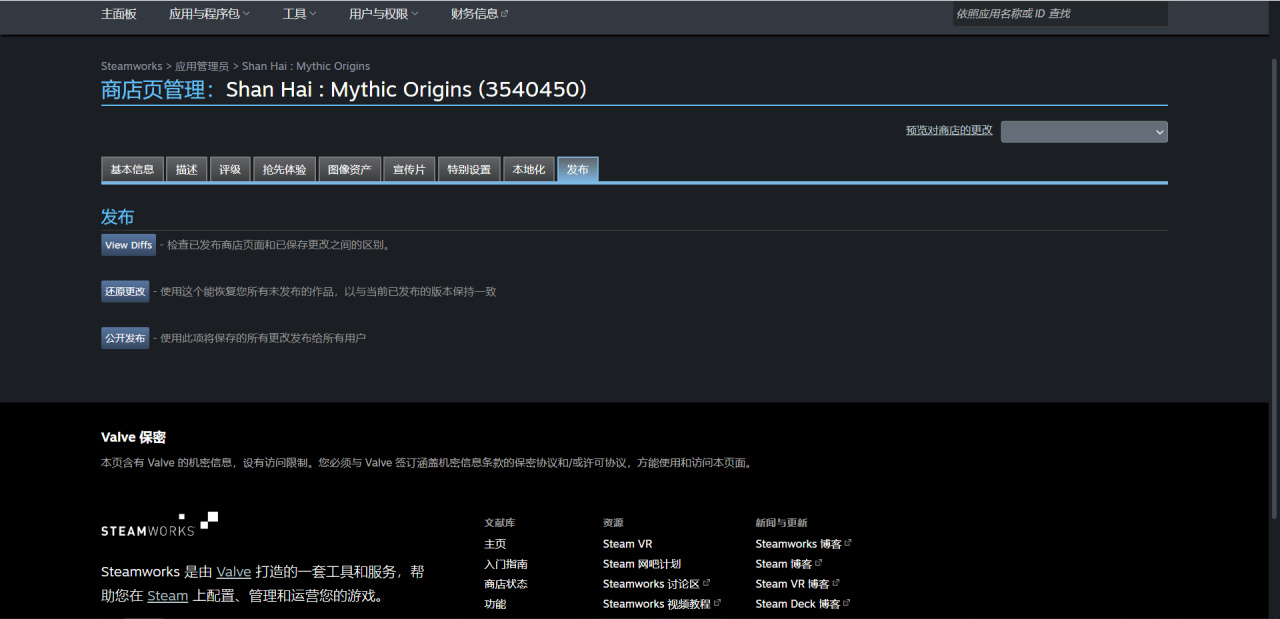Switch to the 基本信息 tab

pyautogui.click(x=132, y=170)
